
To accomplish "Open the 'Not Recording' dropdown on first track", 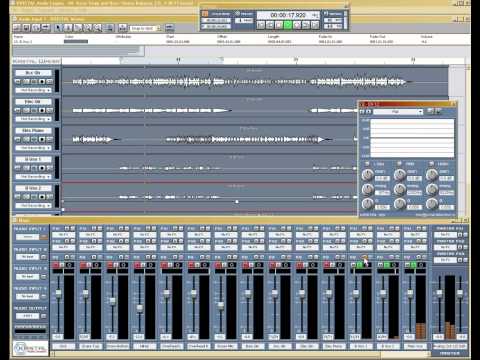I will click(33, 90).
